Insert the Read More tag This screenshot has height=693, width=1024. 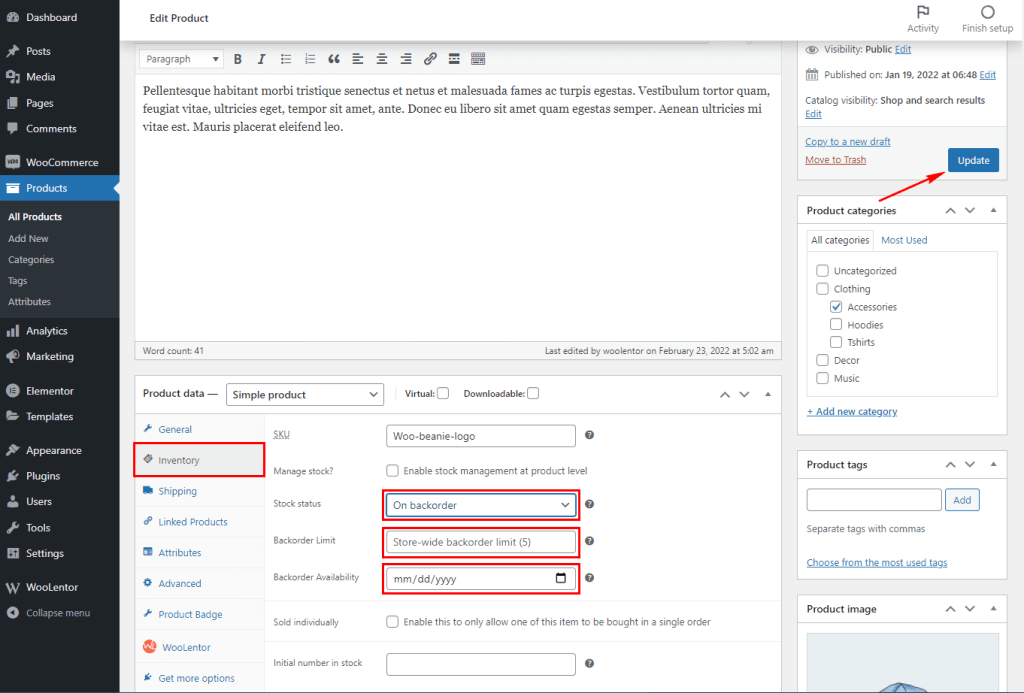[x=454, y=59]
